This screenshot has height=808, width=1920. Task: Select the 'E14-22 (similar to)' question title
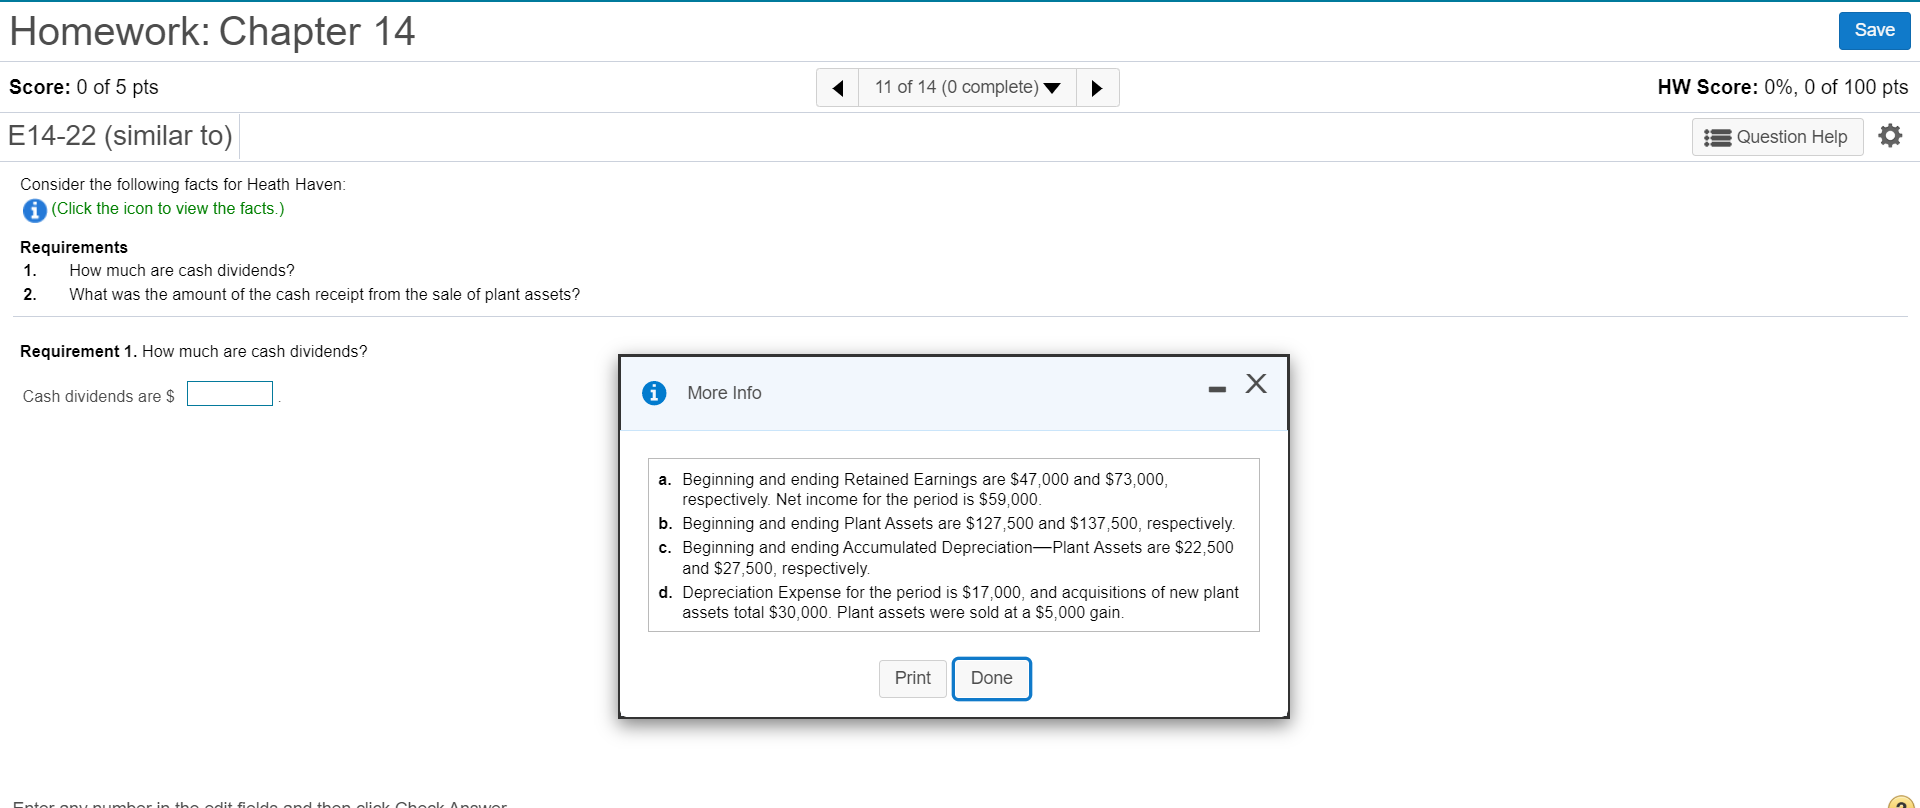coord(120,136)
